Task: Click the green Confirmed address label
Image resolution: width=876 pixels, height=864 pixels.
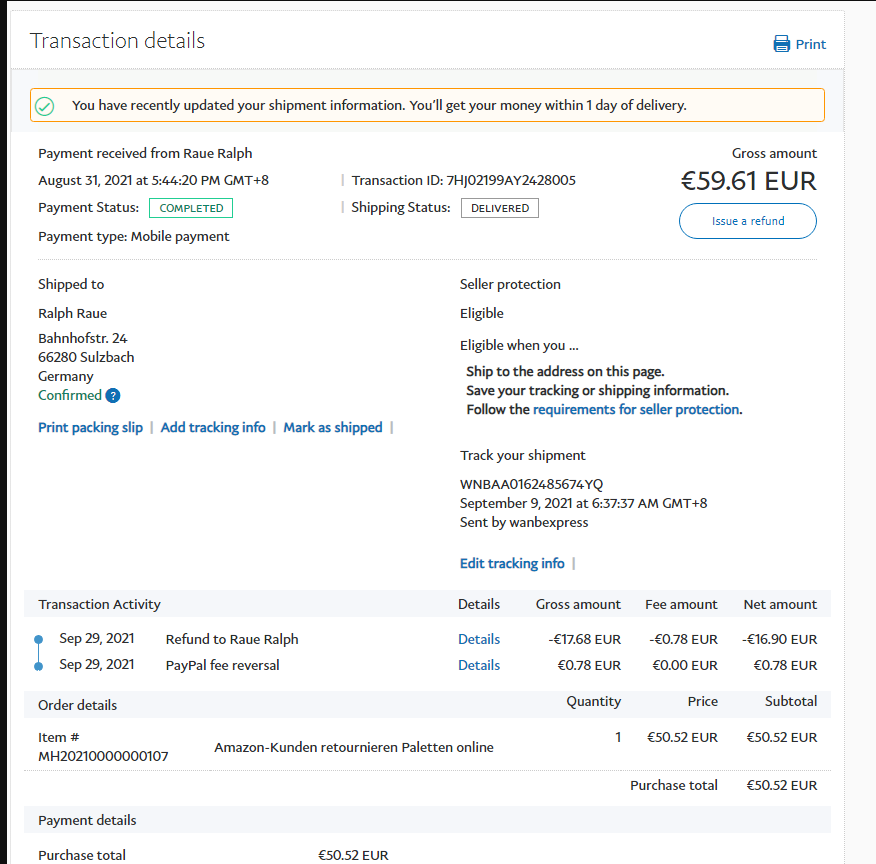Action: pos(69,395)
